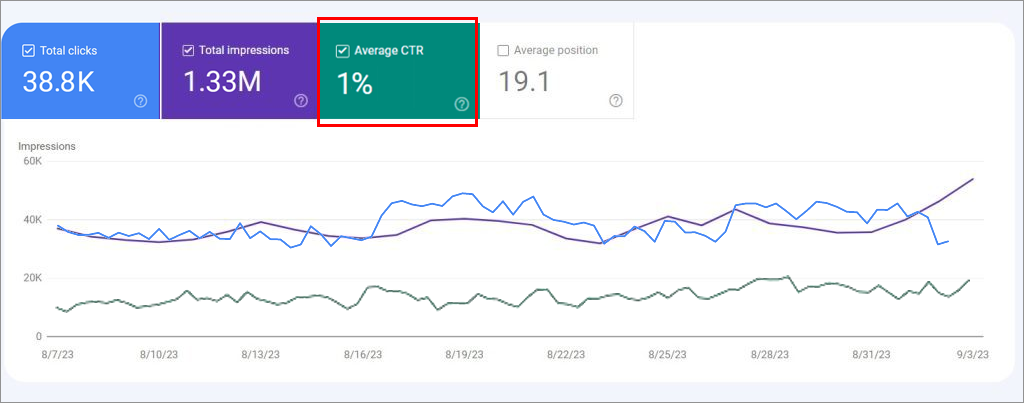Click the Total impressions card label
Image resolution: width=1024 pixels, height=403 pixels.
pyautogui.click(x=244, y=50)
